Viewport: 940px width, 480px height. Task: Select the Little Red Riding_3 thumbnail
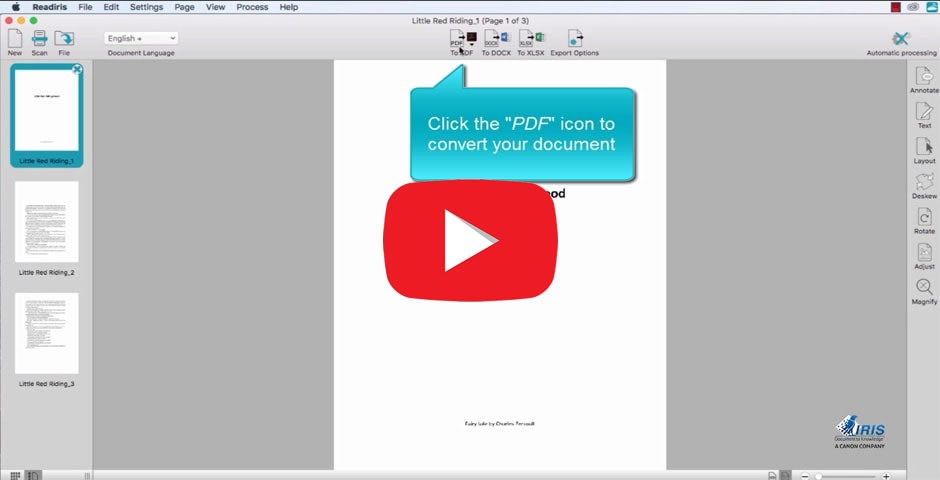[x=47, y=333]
